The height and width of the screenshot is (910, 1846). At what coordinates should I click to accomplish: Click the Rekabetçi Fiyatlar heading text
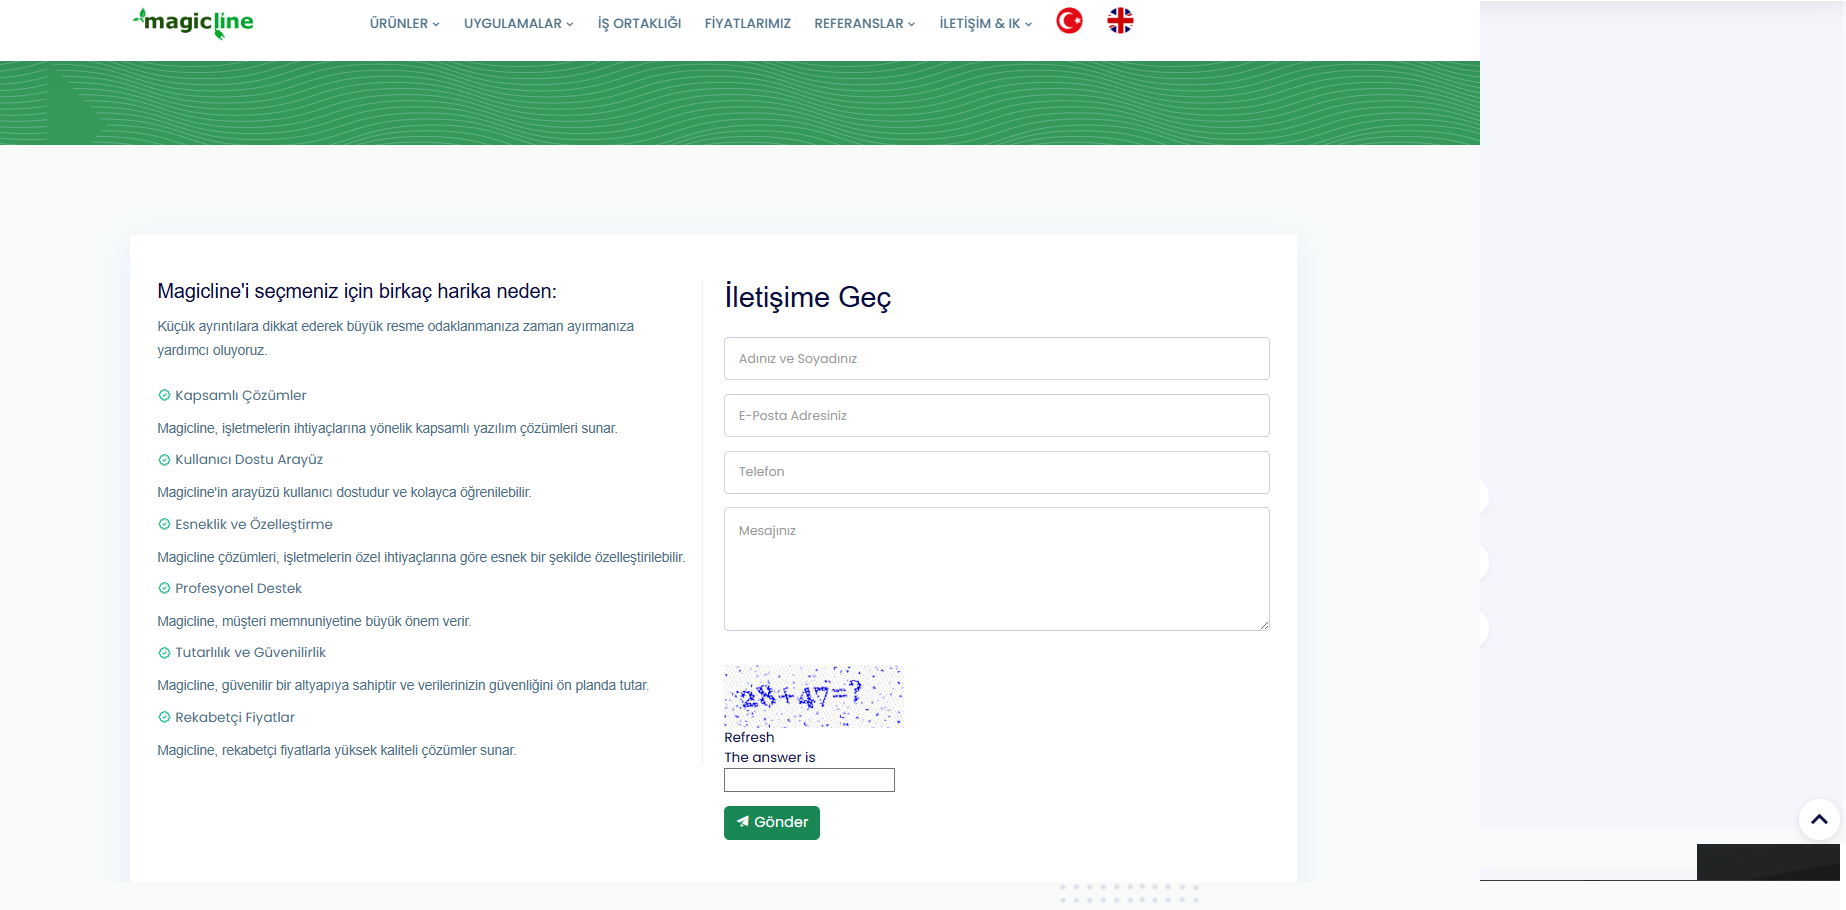coord(235,717)
